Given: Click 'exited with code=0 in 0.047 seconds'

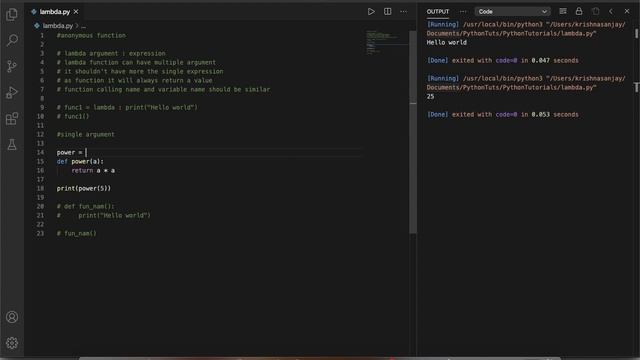Looking at the screenshot, I should [515, 60].
